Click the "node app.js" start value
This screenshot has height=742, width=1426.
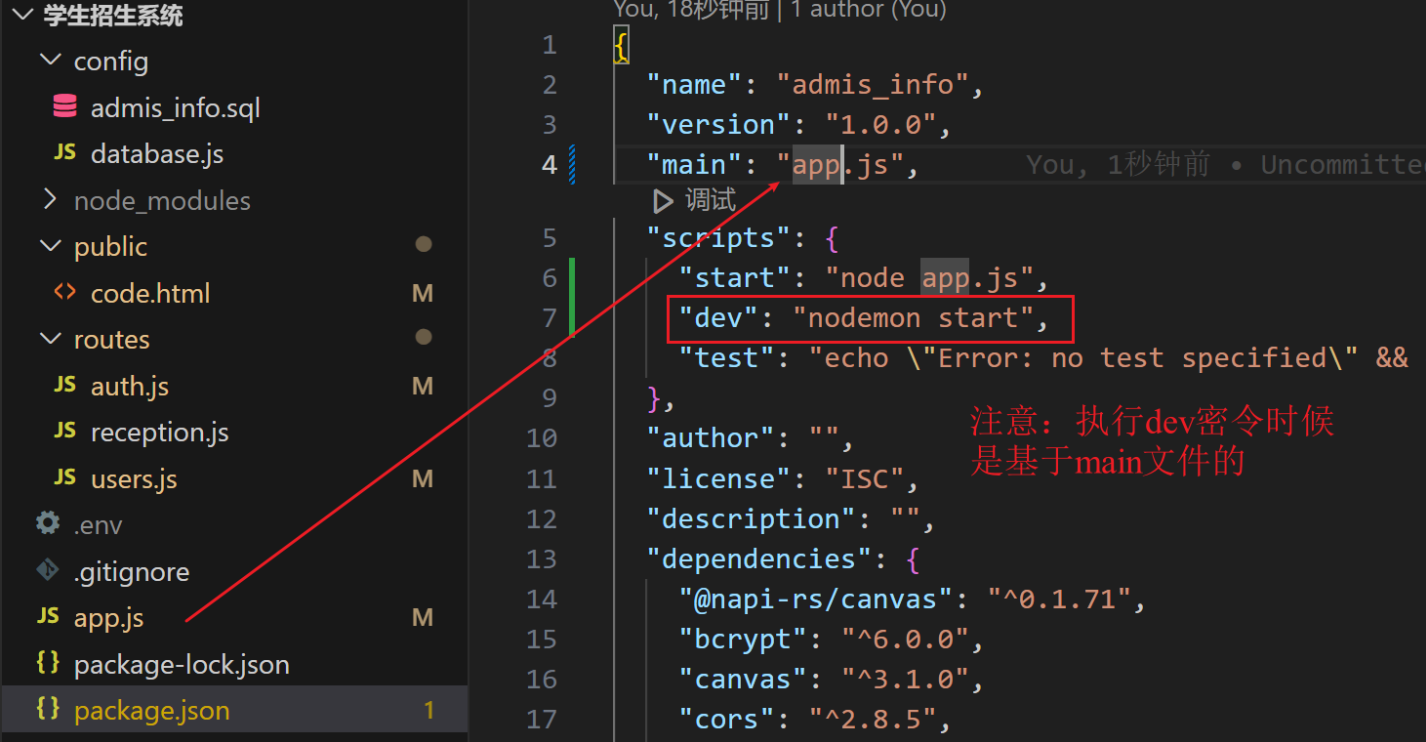tap(927, 278)
